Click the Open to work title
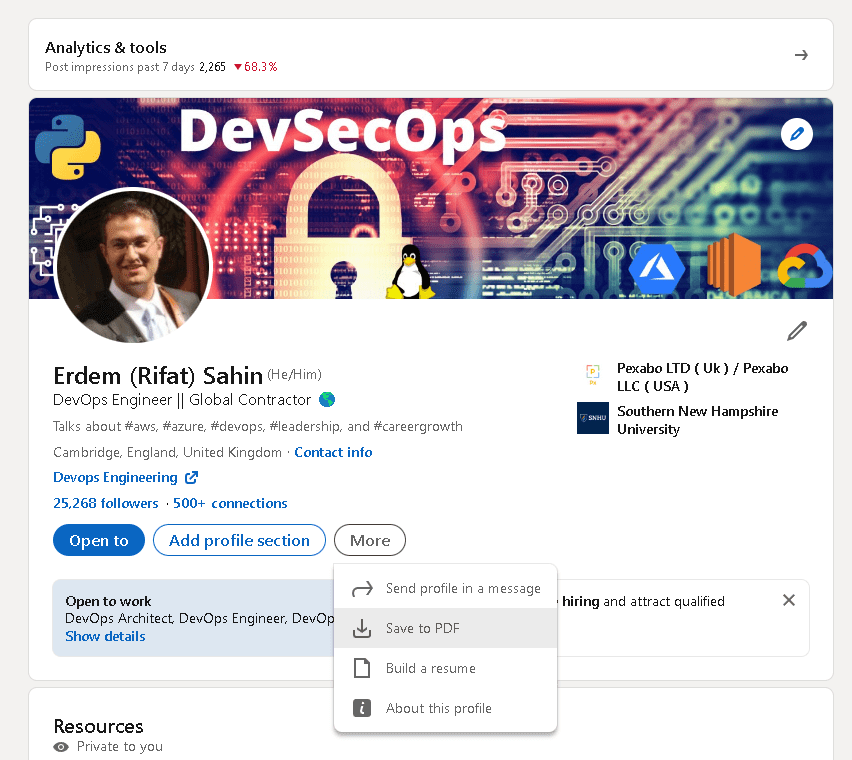Screen dimensions: 852x760 tap(108, 601)
